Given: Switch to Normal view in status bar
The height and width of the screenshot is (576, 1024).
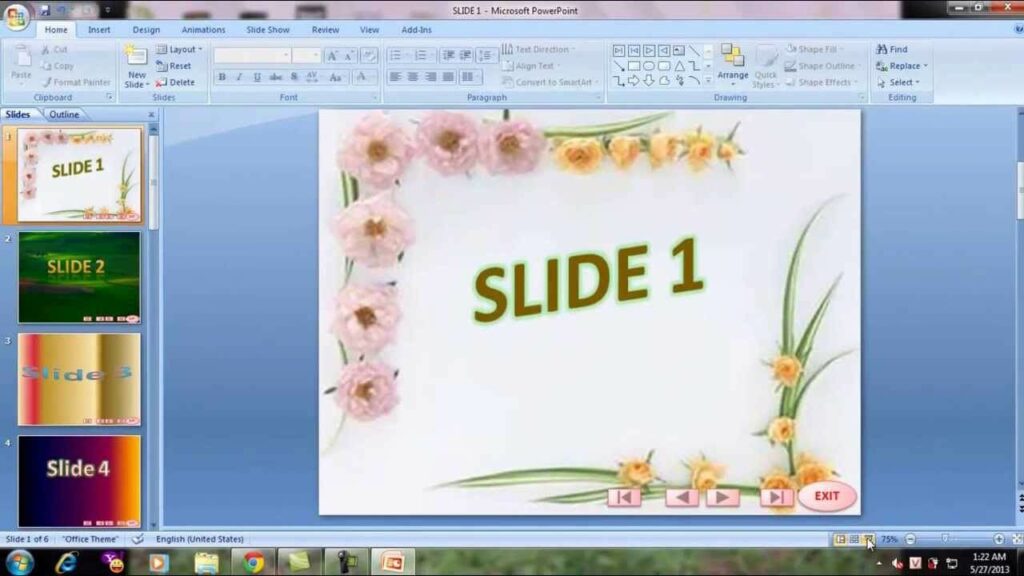Looking at the screenshot, I should click(840, 539).
